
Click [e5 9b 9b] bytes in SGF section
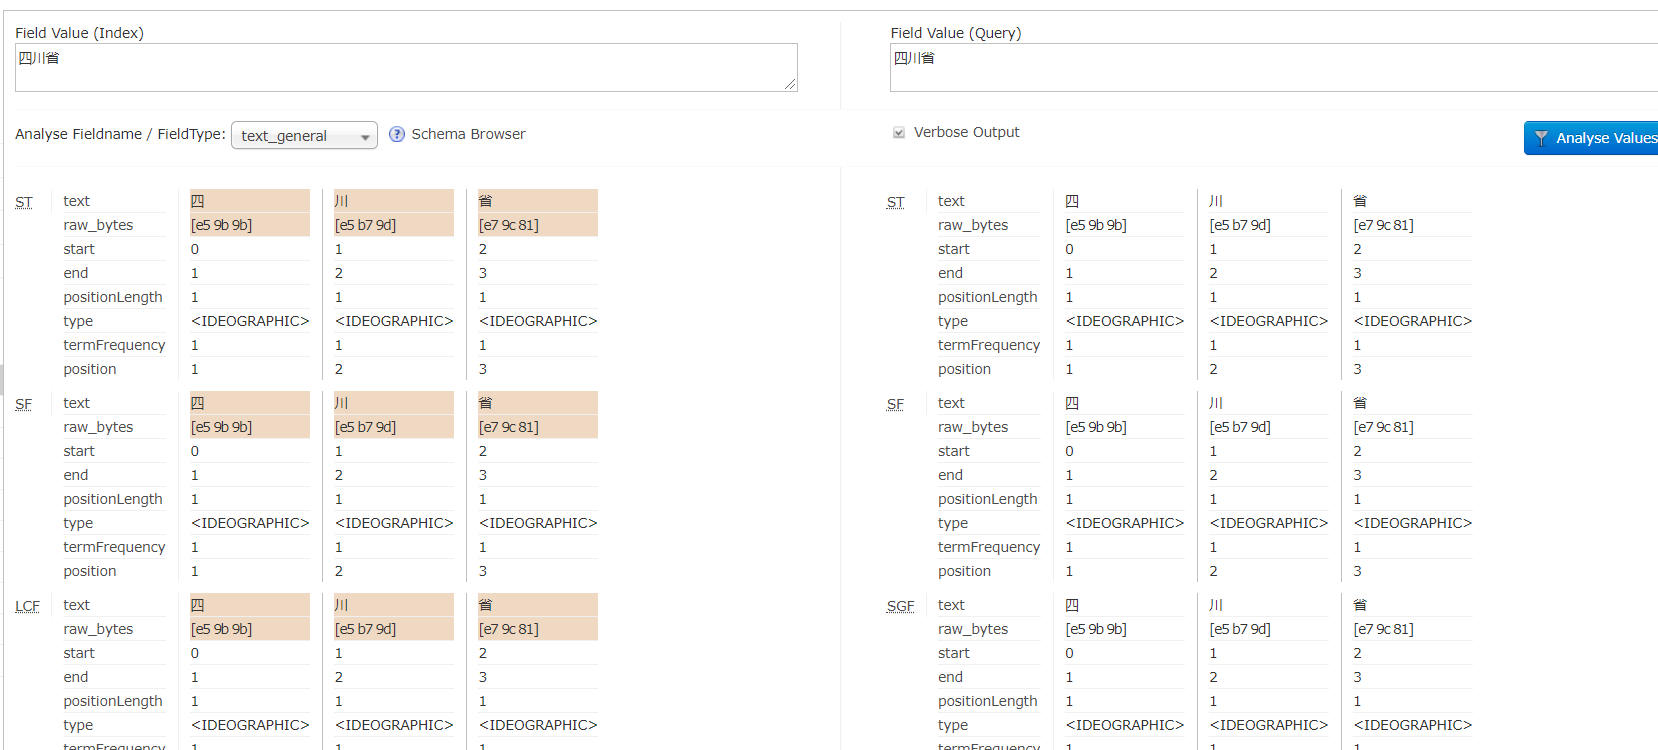pos(1096,629)
